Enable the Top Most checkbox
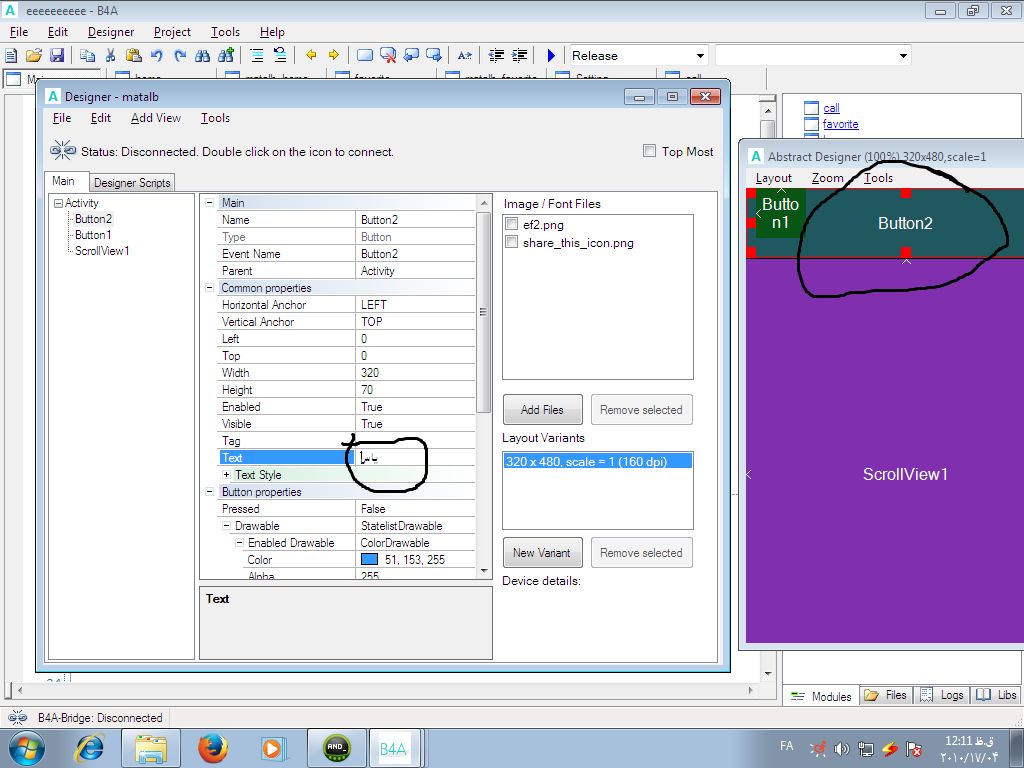 (x=650, y=151)
